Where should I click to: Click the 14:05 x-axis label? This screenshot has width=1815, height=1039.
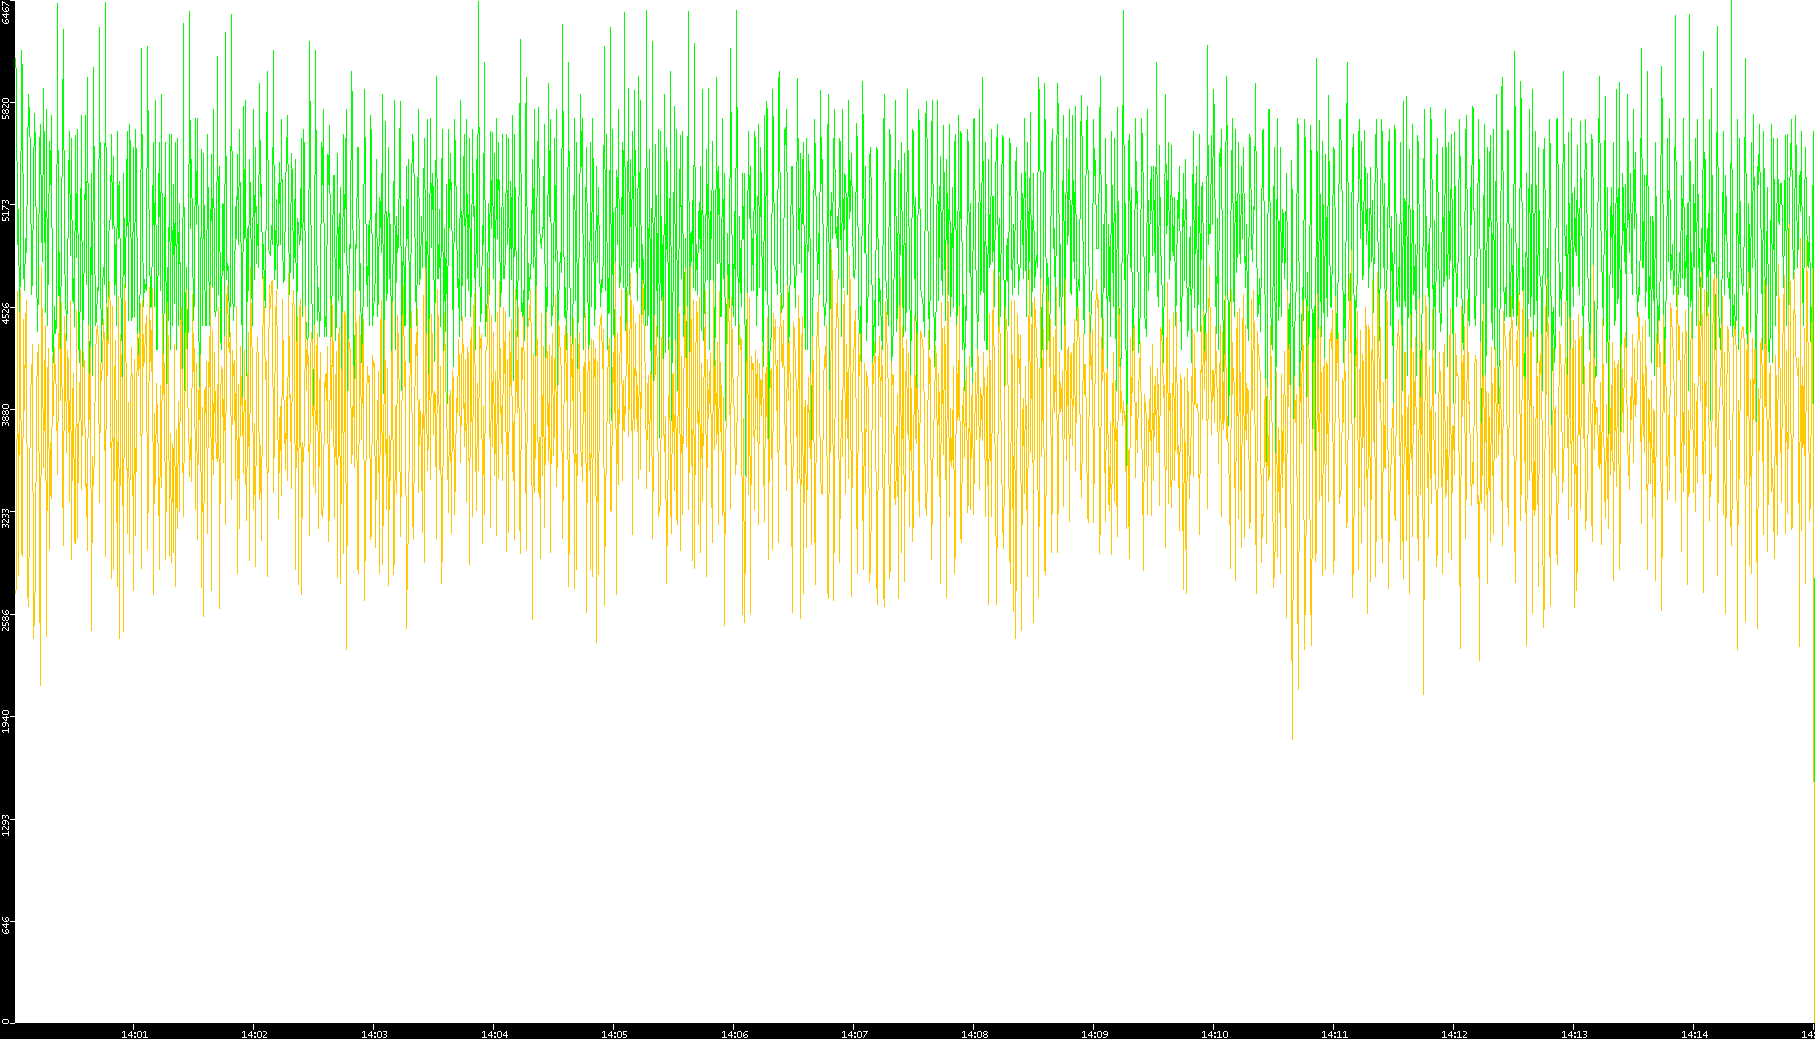[x=614, y=1034]
